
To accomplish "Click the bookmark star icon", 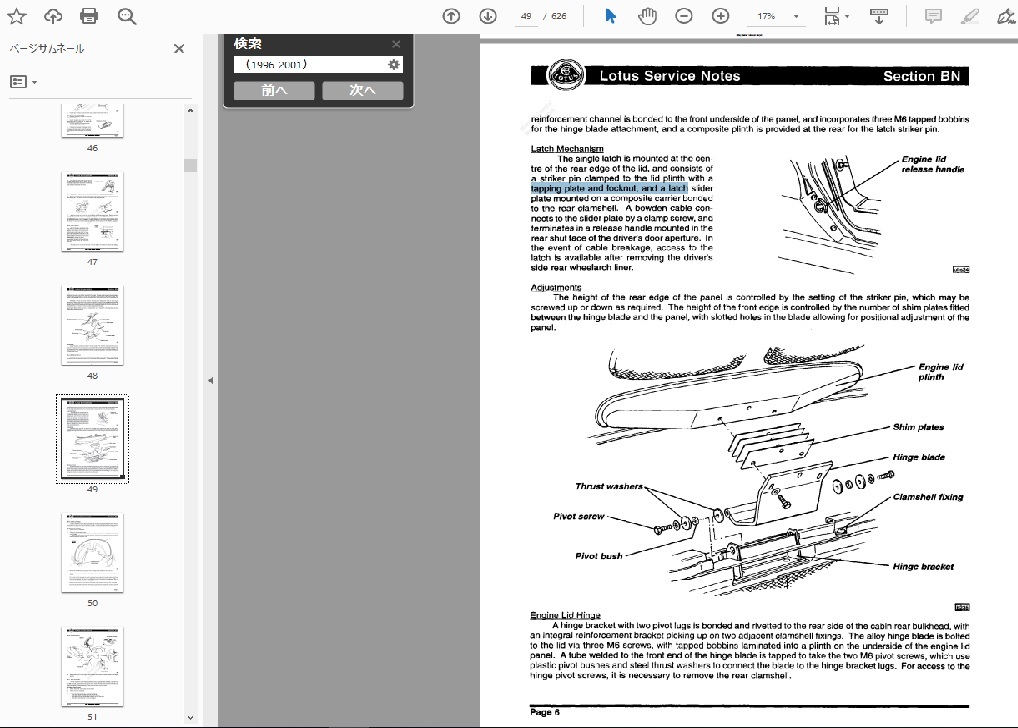I will [19, 16].
